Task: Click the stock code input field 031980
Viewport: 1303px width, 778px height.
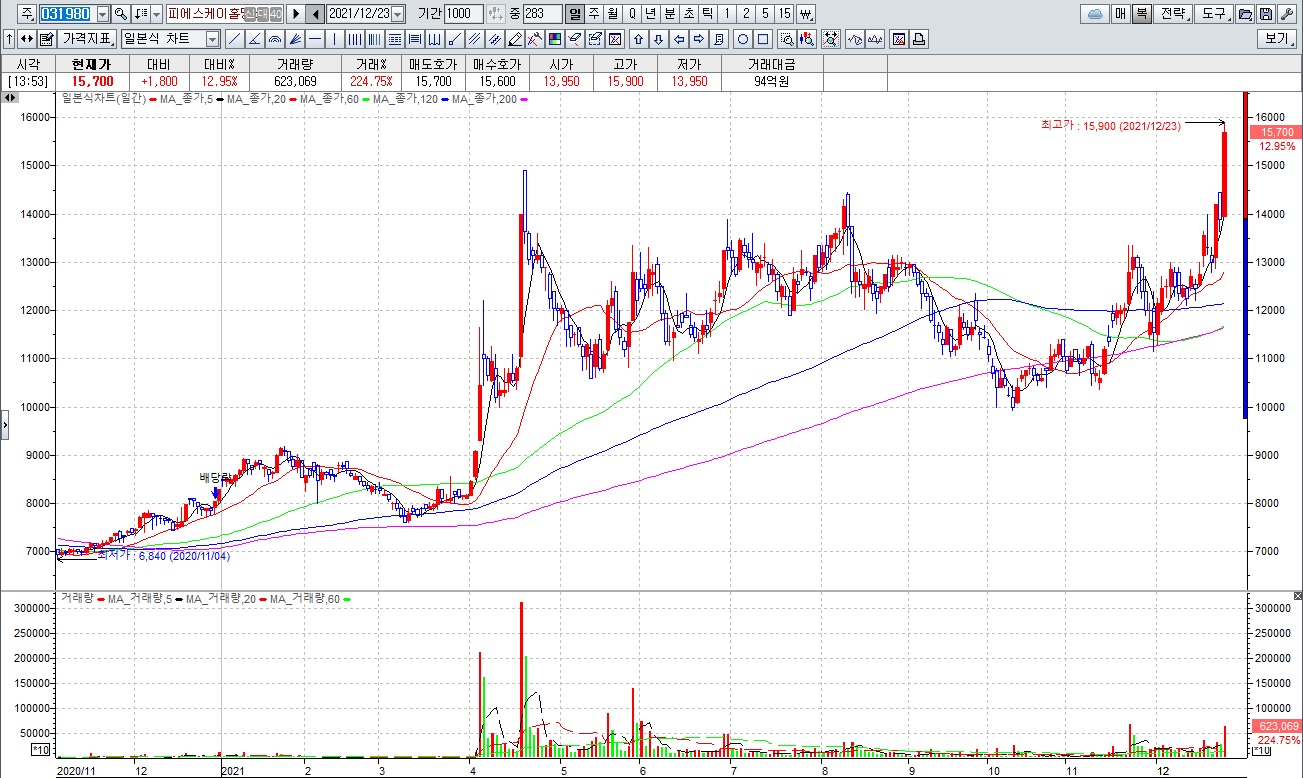Action: [67, 14]
